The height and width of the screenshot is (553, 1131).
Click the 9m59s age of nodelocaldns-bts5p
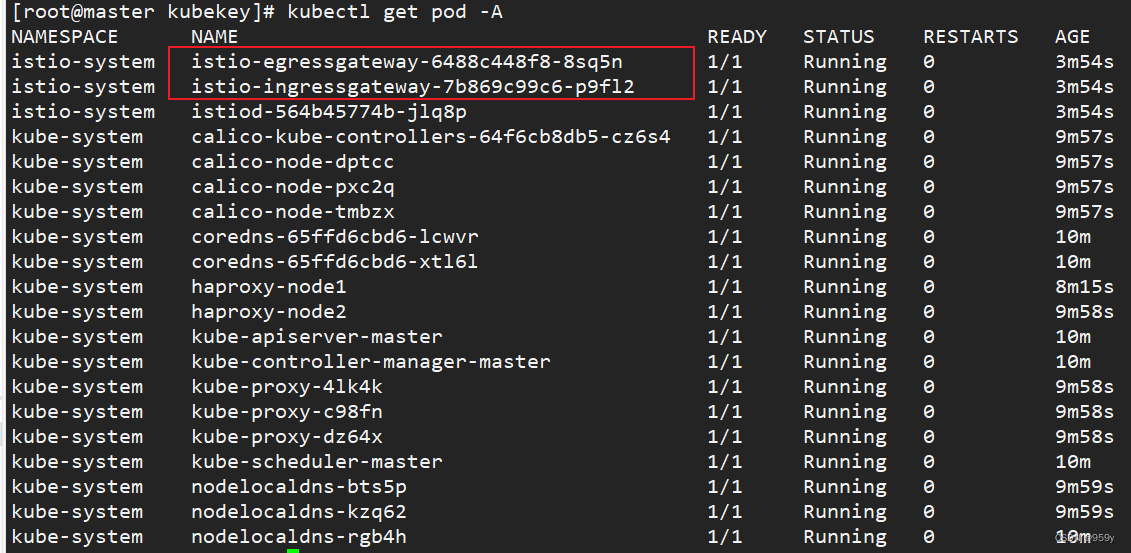click(x=1084, y=487)
